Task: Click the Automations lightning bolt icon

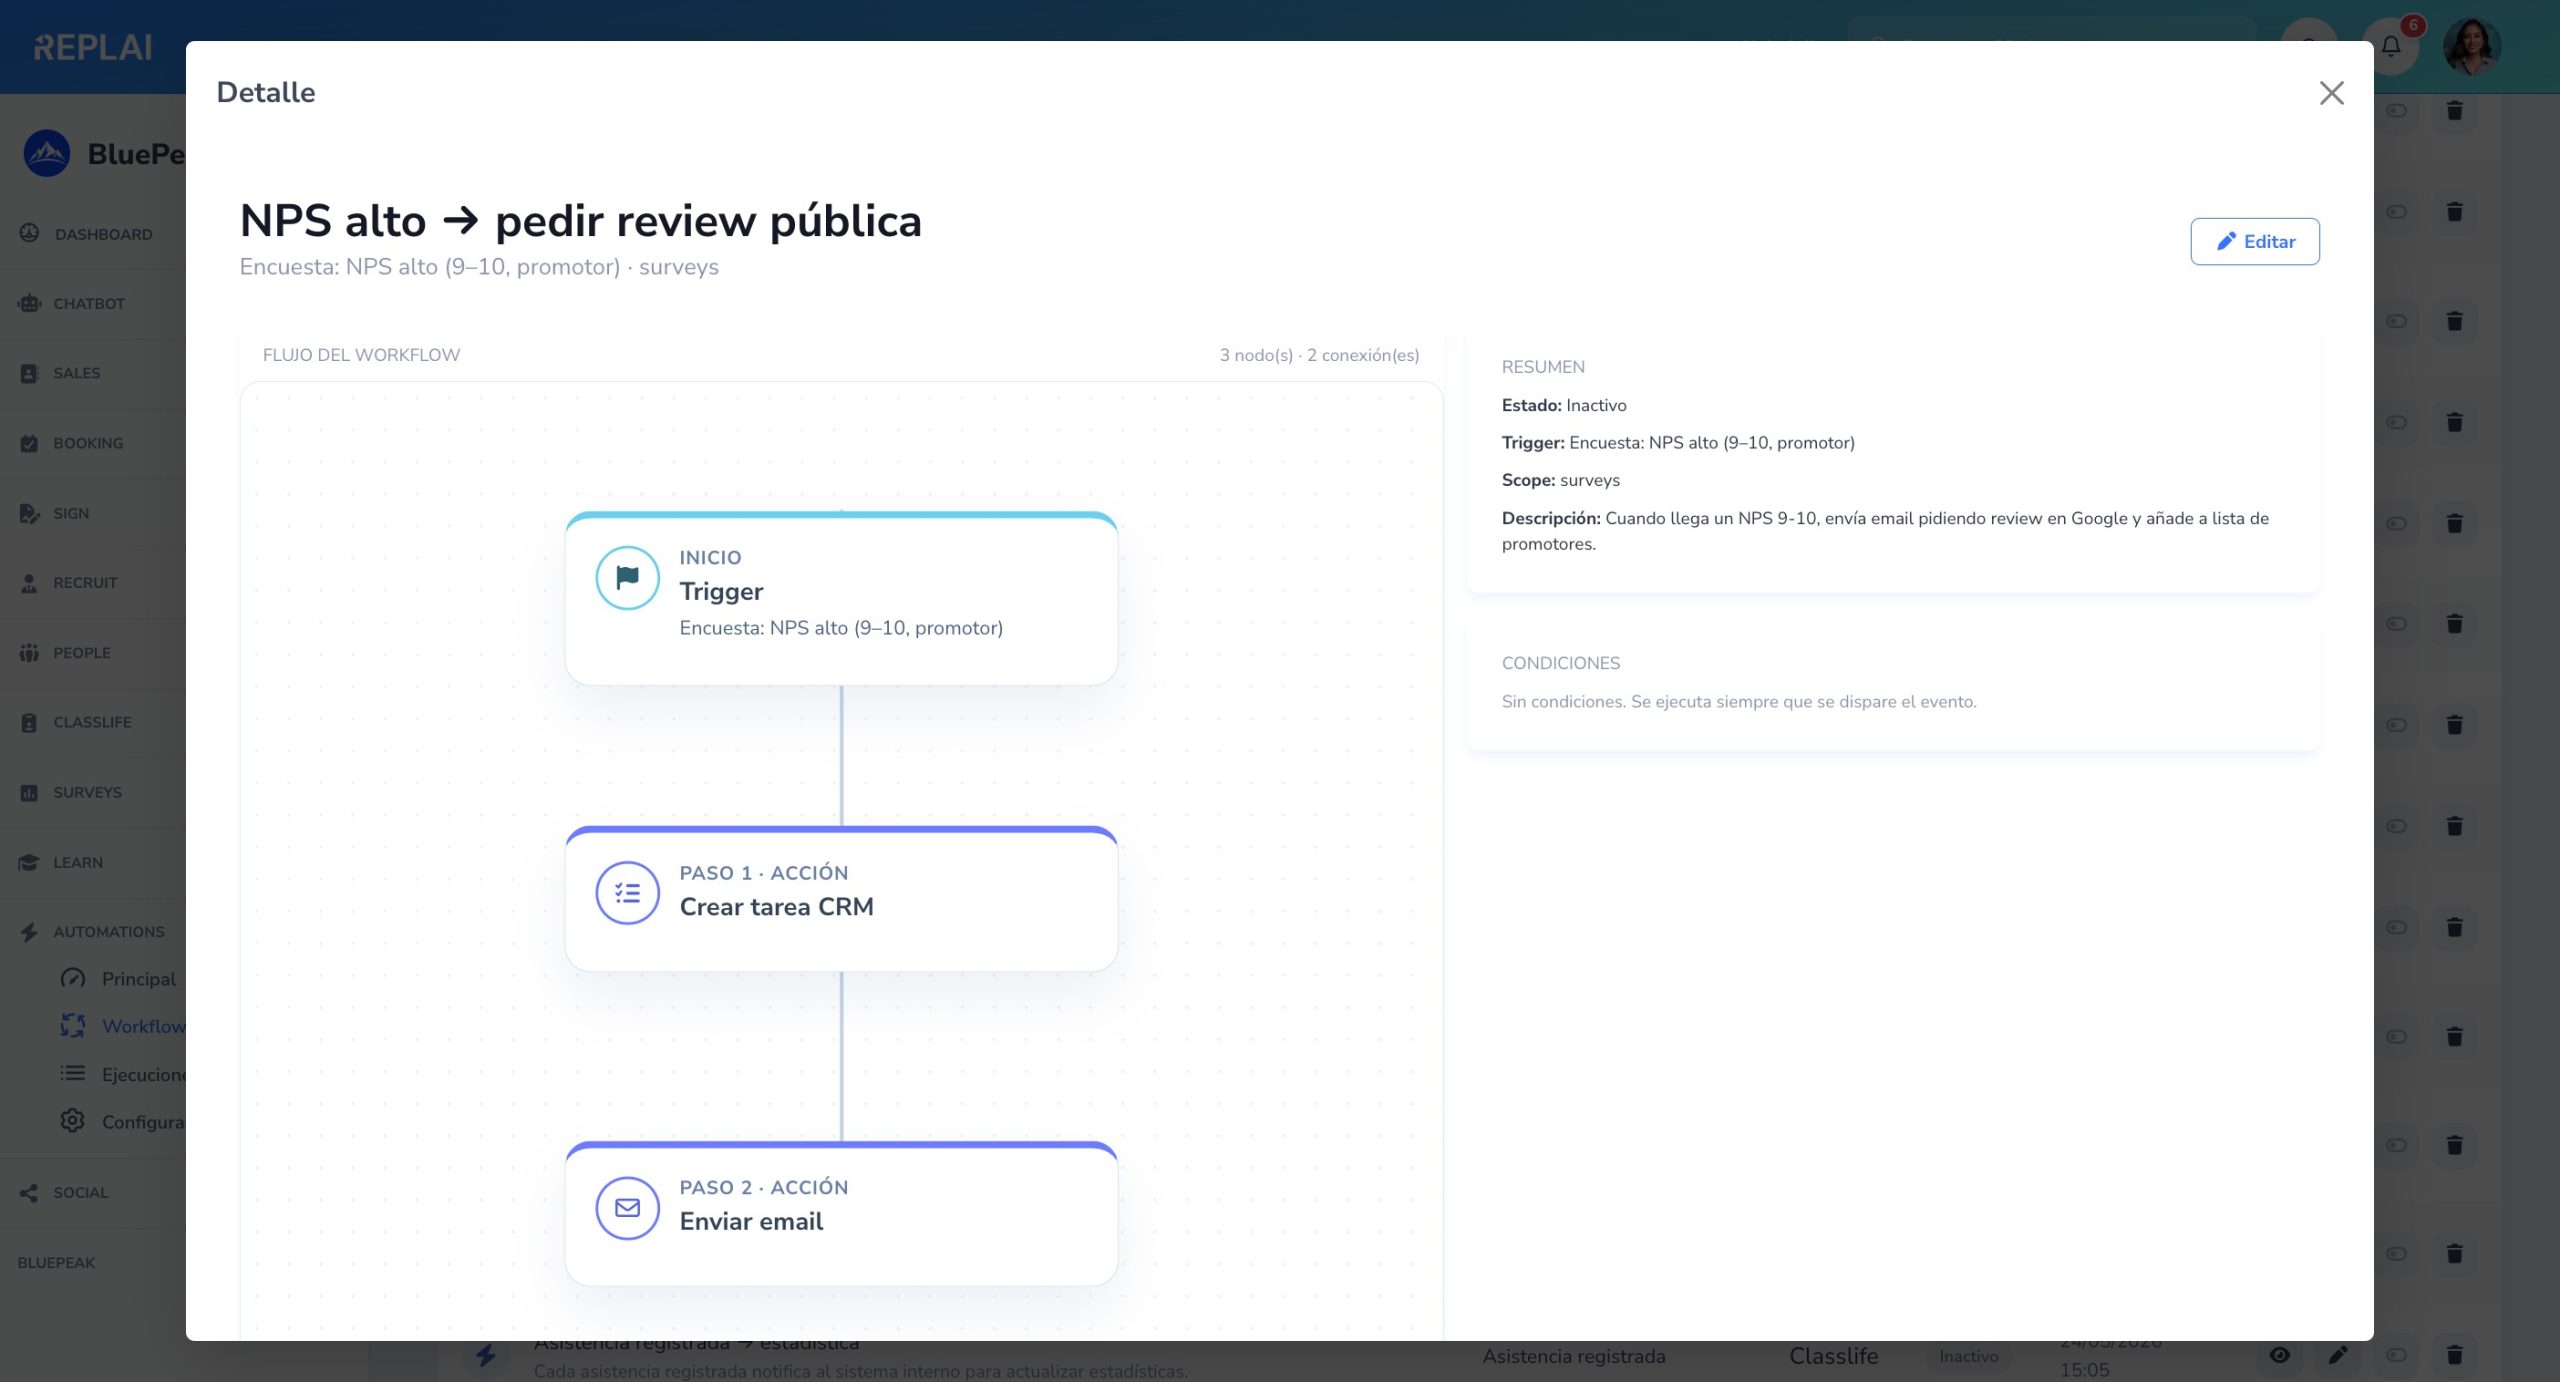Action: [x=29, y=932]
